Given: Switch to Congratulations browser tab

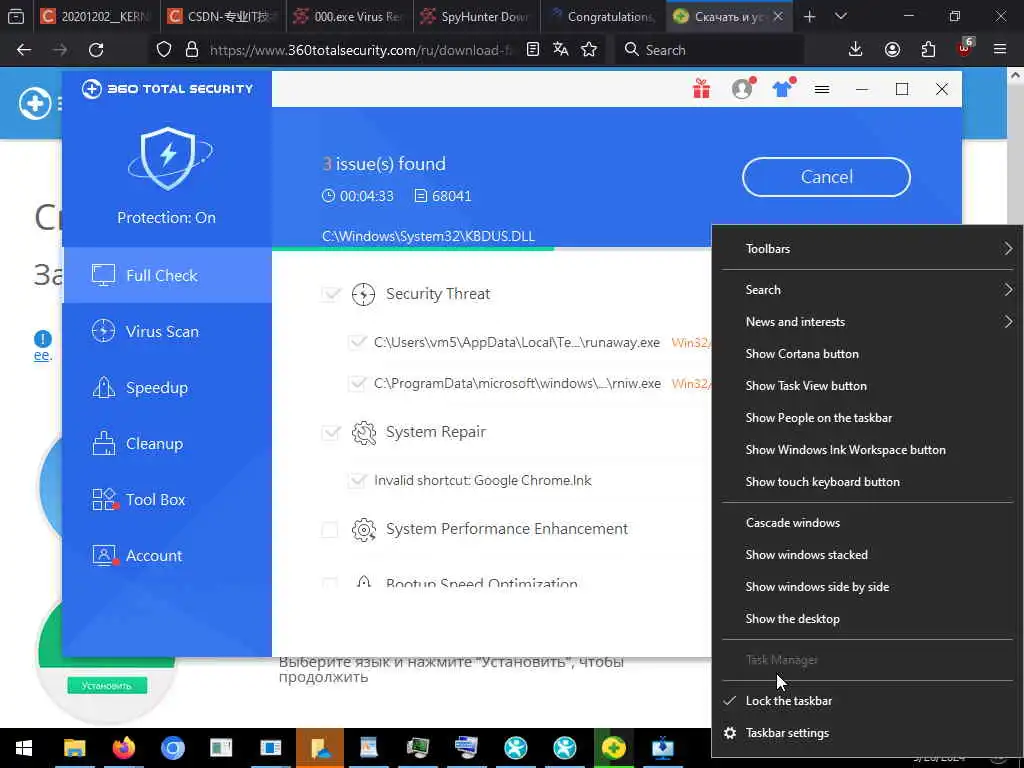Looking at the screenshot, I should (x=603, y=16).
